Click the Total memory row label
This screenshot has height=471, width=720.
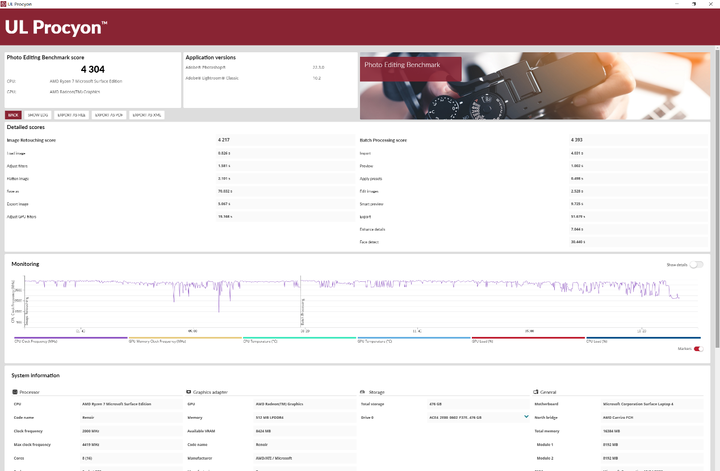point(547,431)
